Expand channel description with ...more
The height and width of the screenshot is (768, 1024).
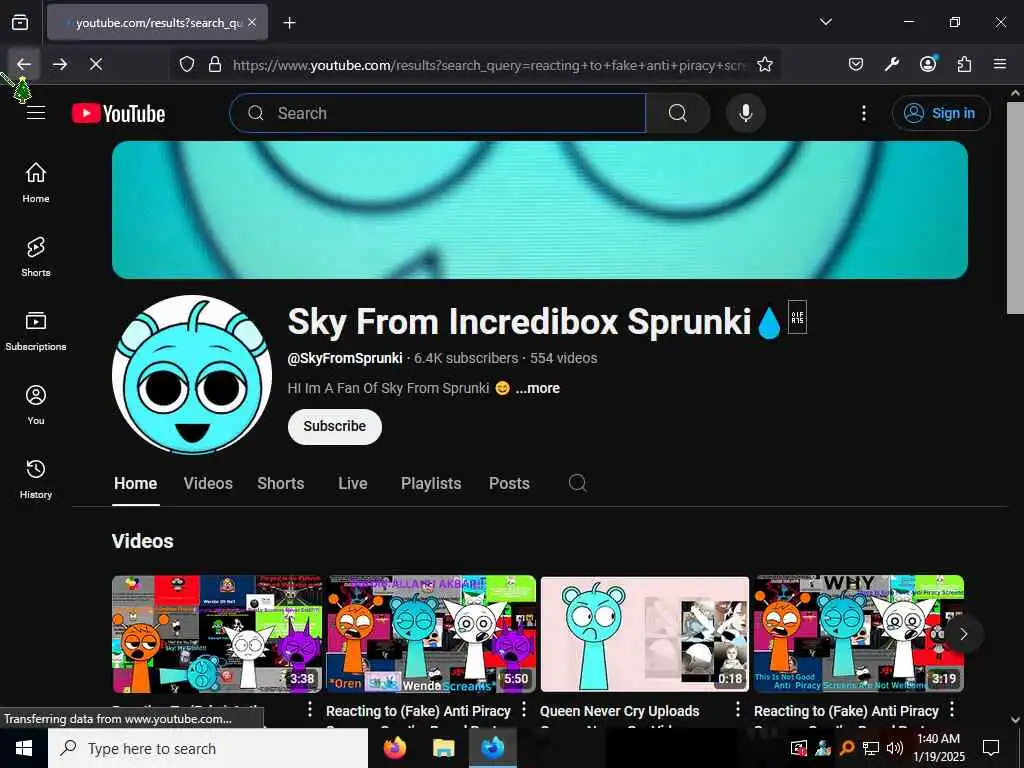[x=537, y=388]
